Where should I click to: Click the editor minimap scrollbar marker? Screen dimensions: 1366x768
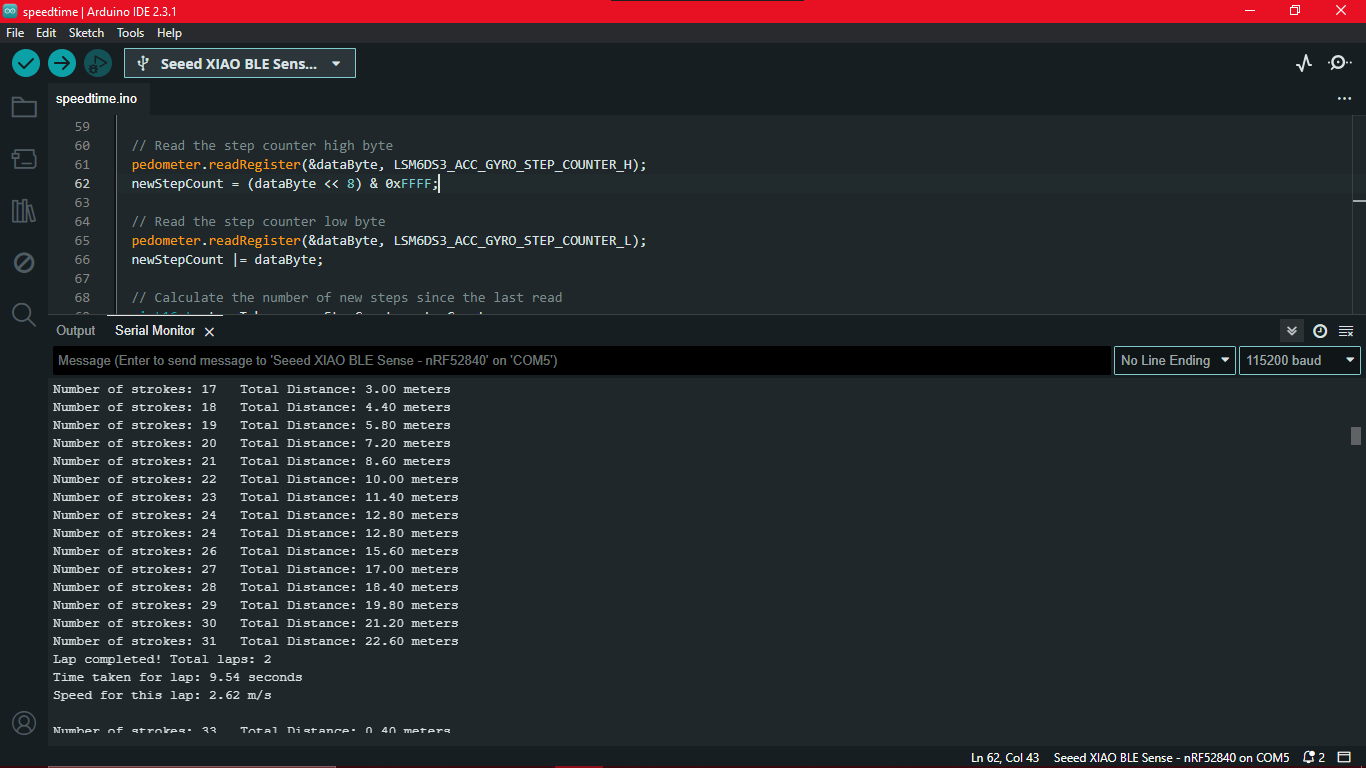[x=1360, y=202]
